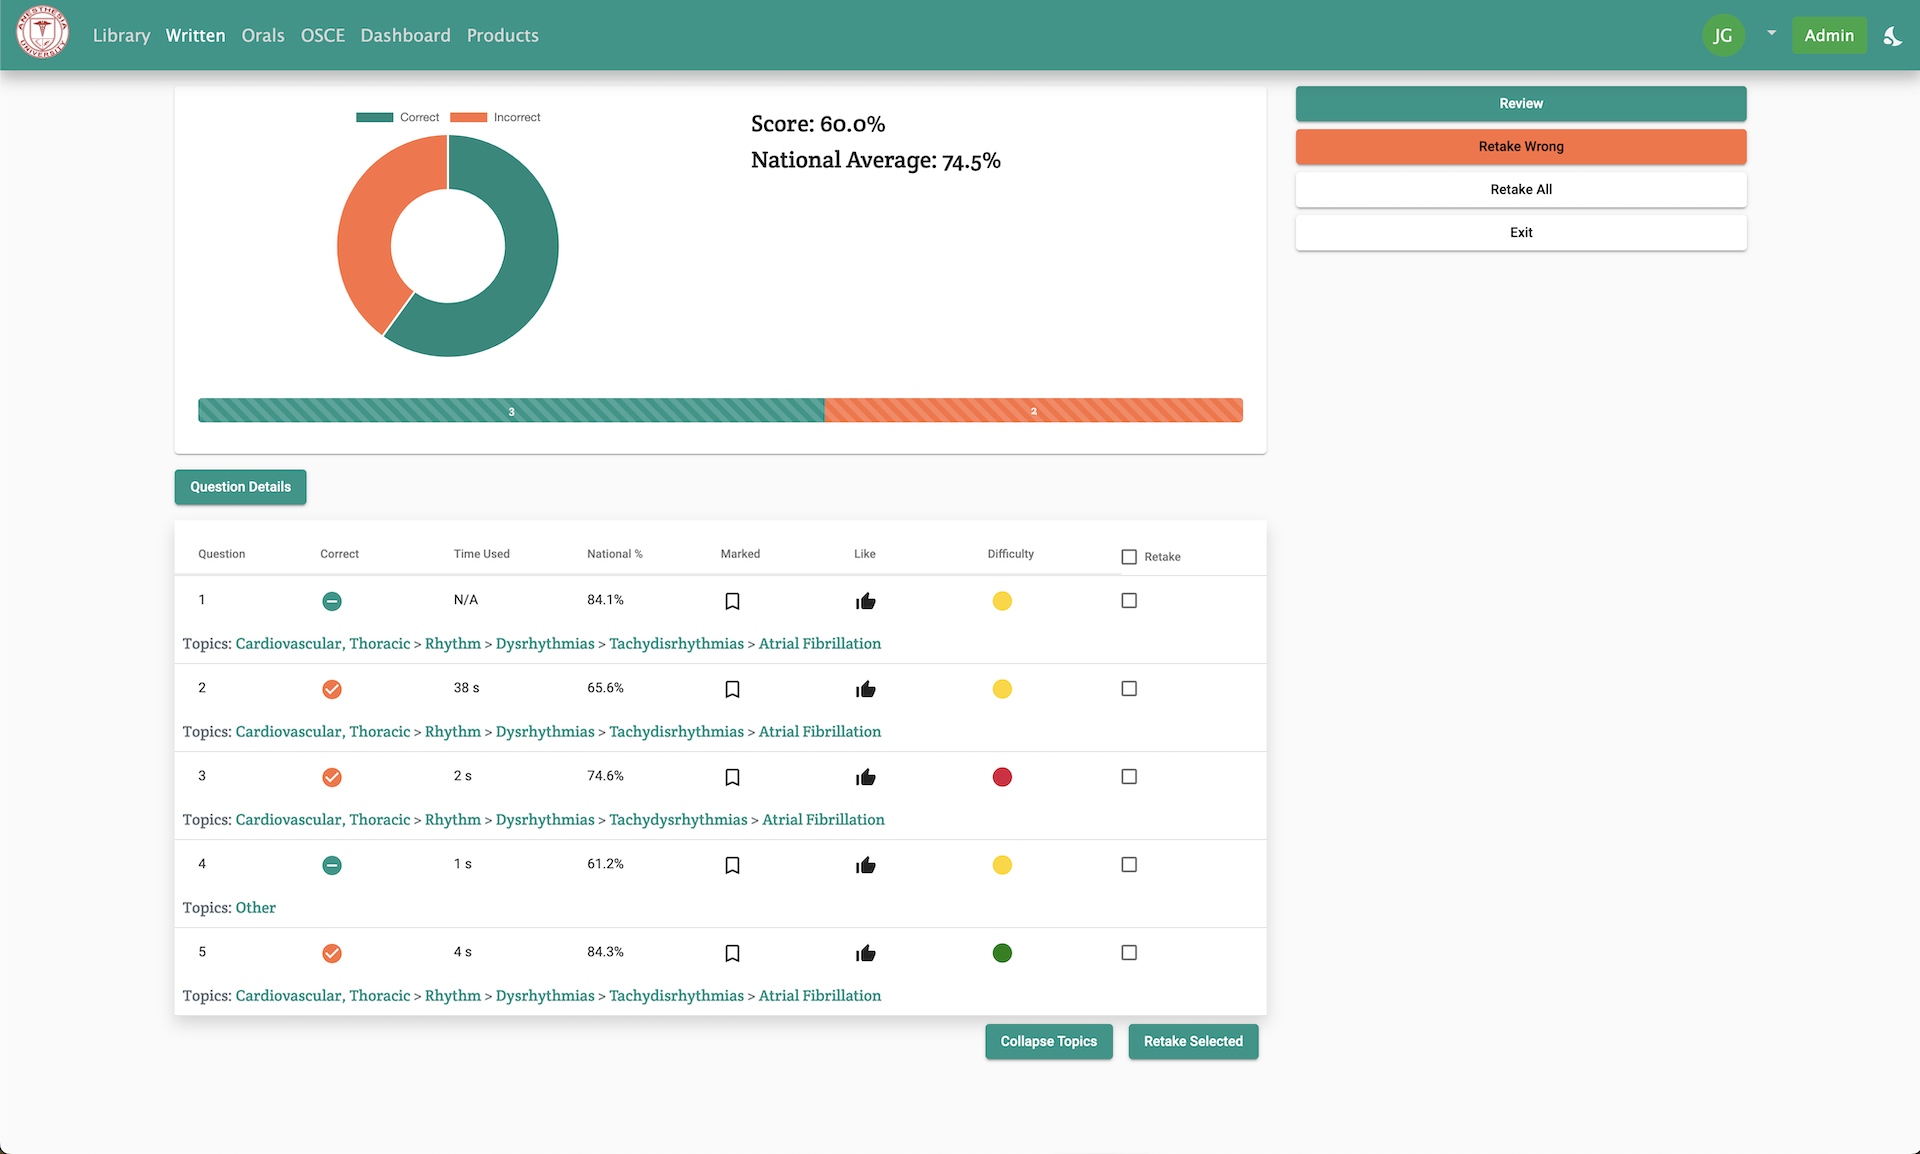
Task: Click the JG user avatar
Action: [1722, 36]
